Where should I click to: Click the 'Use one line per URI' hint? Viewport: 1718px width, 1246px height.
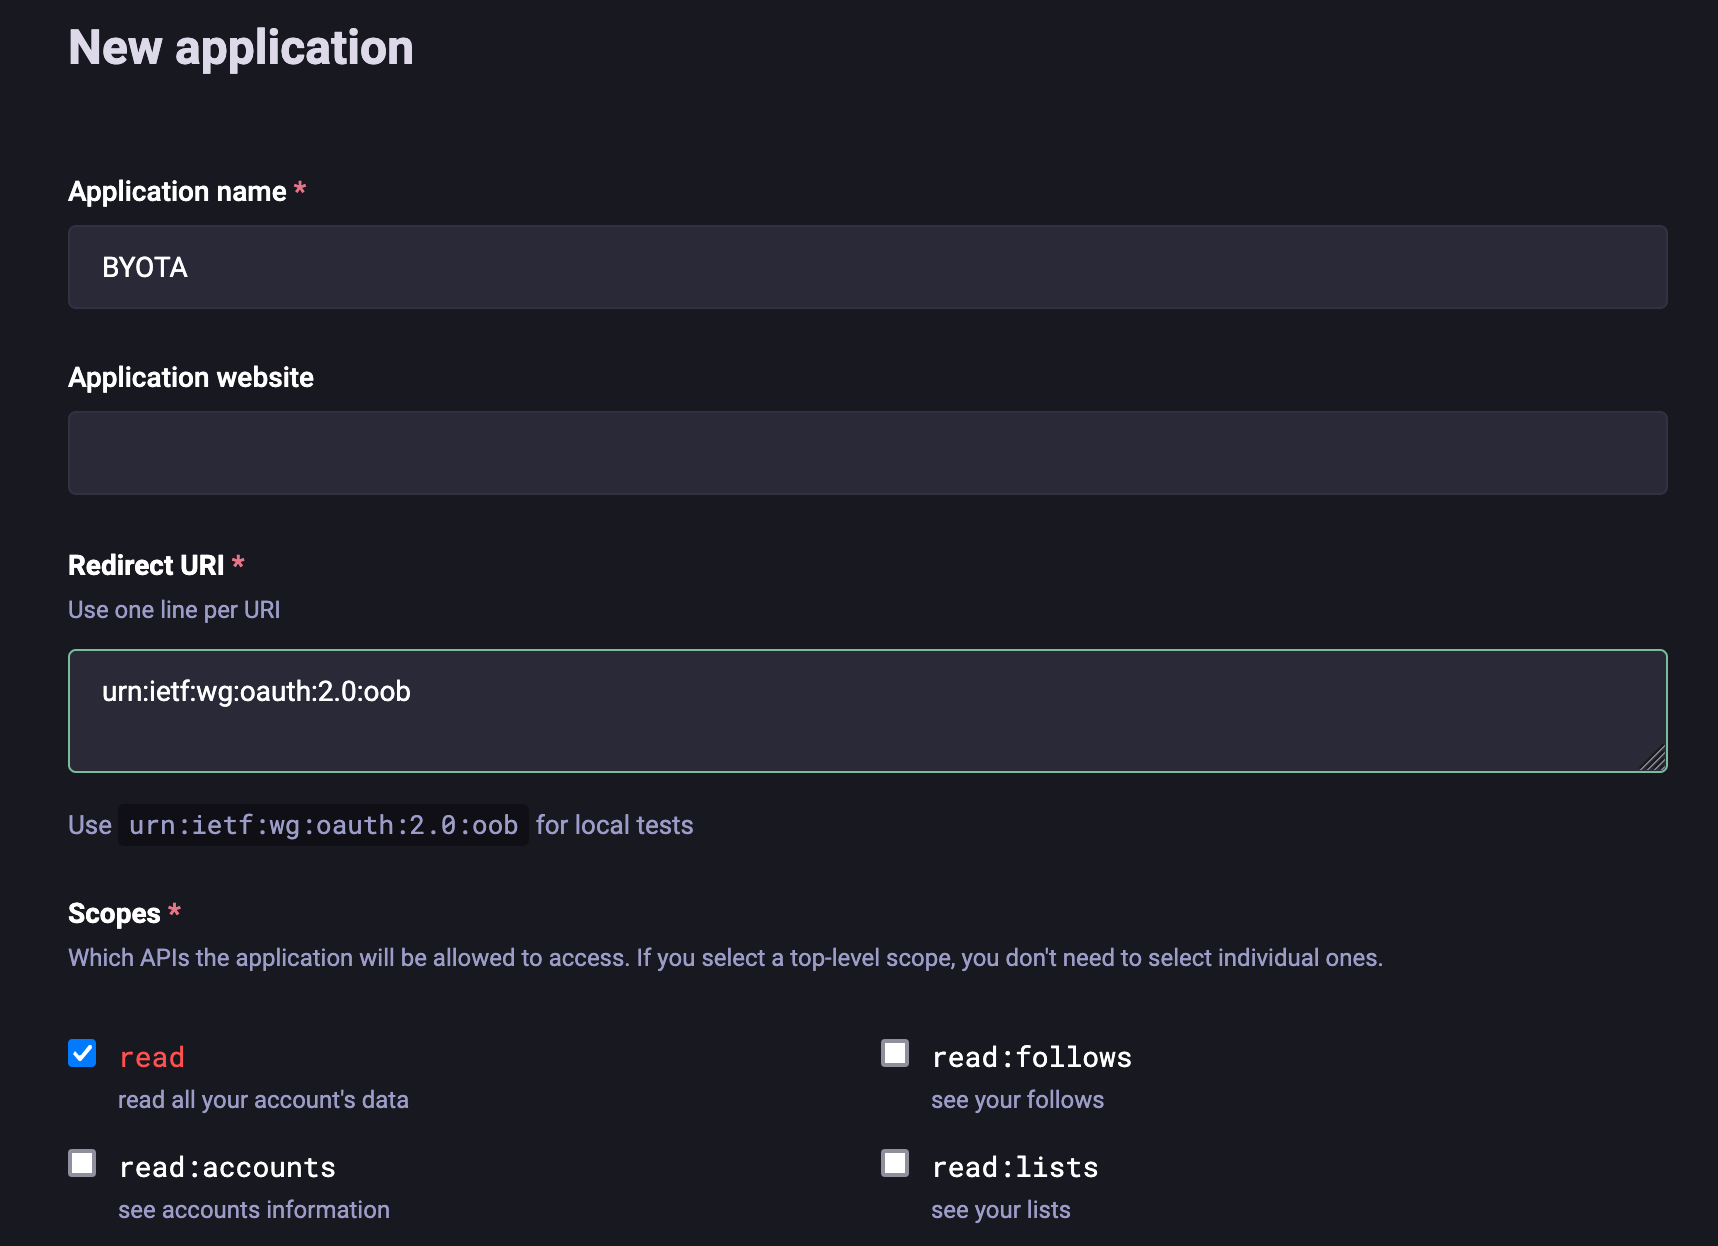pyautogui.click(x=174, y=610)
